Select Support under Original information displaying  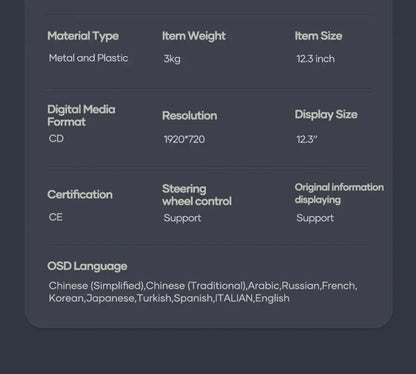coord(315,218)
